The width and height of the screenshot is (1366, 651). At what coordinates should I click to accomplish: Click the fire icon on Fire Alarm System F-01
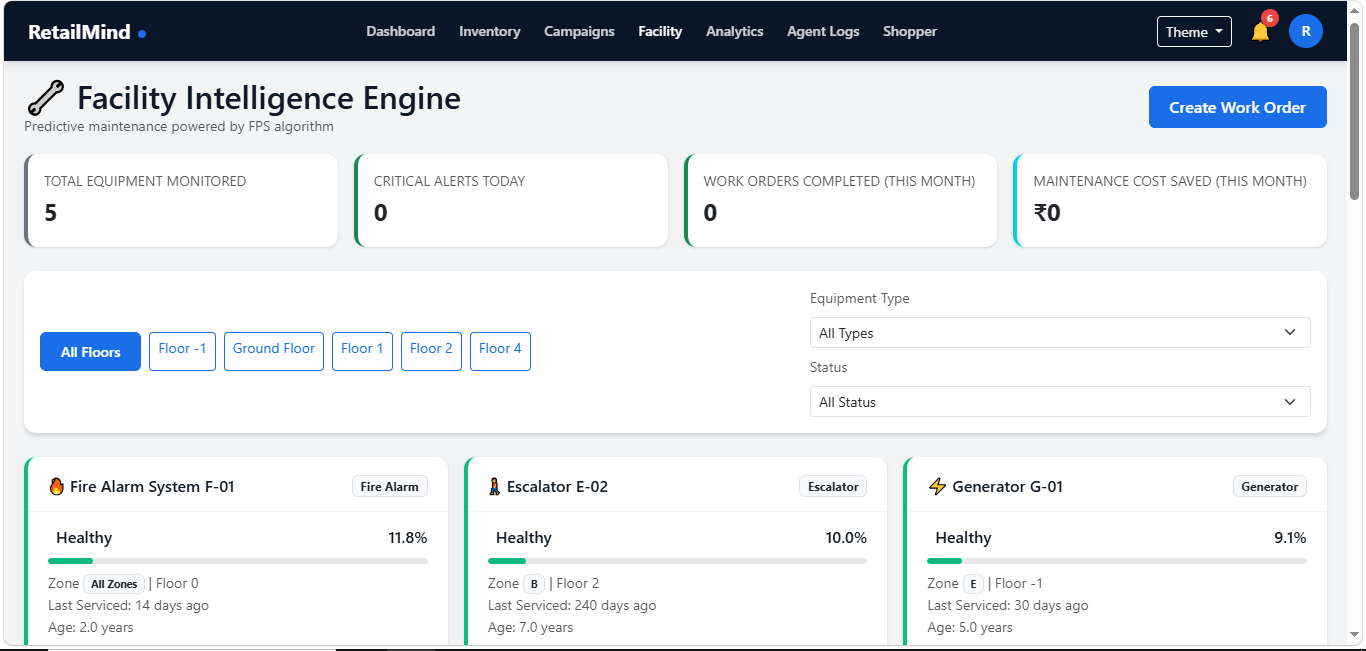[x=56, y=487]
